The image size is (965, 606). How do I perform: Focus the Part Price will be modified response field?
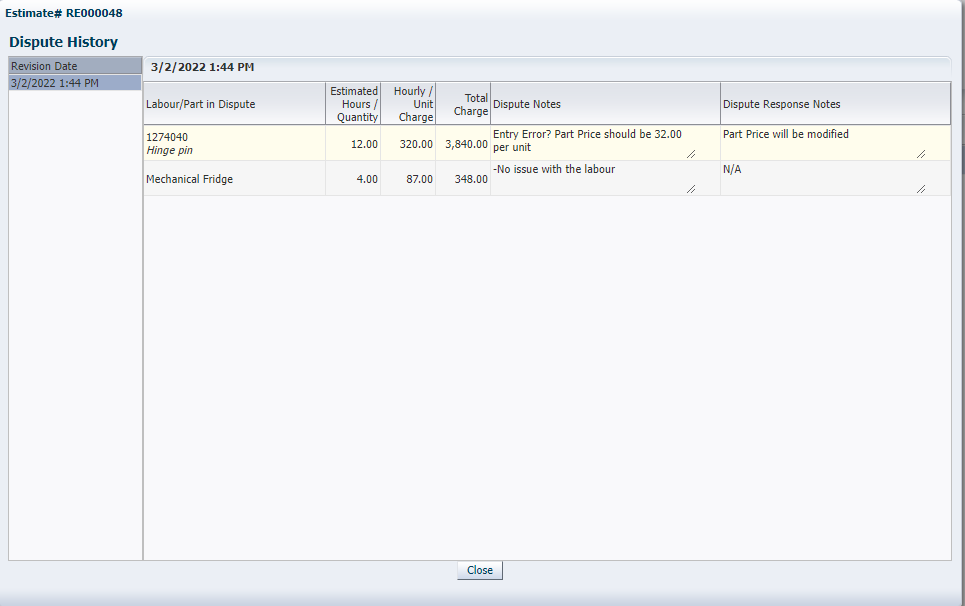point(824,143)
